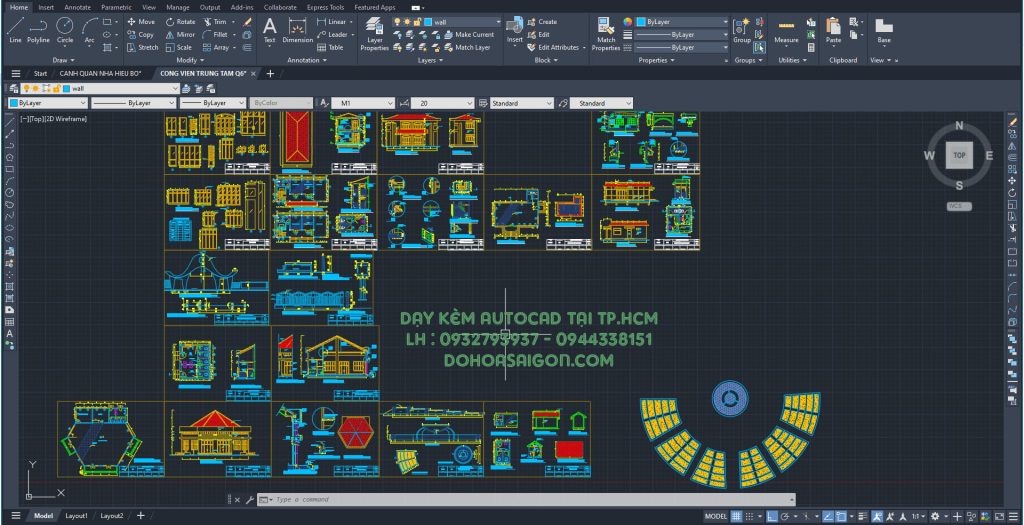The width and height of the screenshot is (1024, 525).
Task: Click the Copy command in Modify panel
Action: [x=140, y=35]
